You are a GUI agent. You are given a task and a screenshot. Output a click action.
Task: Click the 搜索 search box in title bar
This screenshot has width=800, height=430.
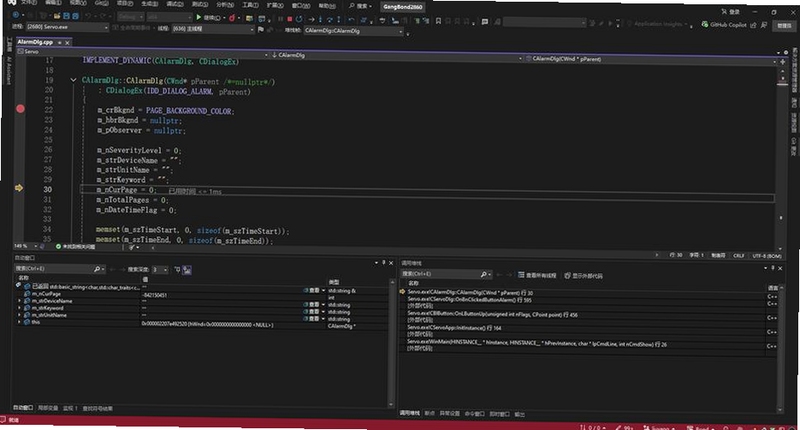pos(360,6)
